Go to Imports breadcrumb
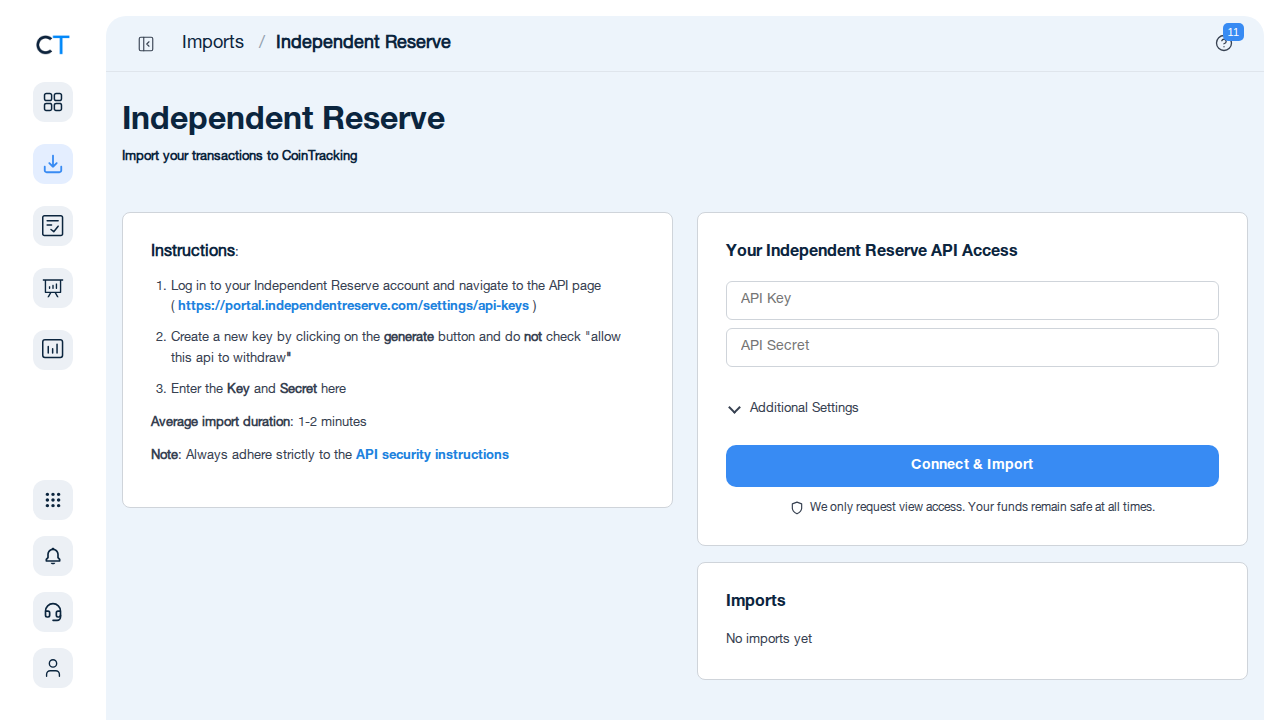This screenshot has width=1280, height=720. (x=213, y=42)
